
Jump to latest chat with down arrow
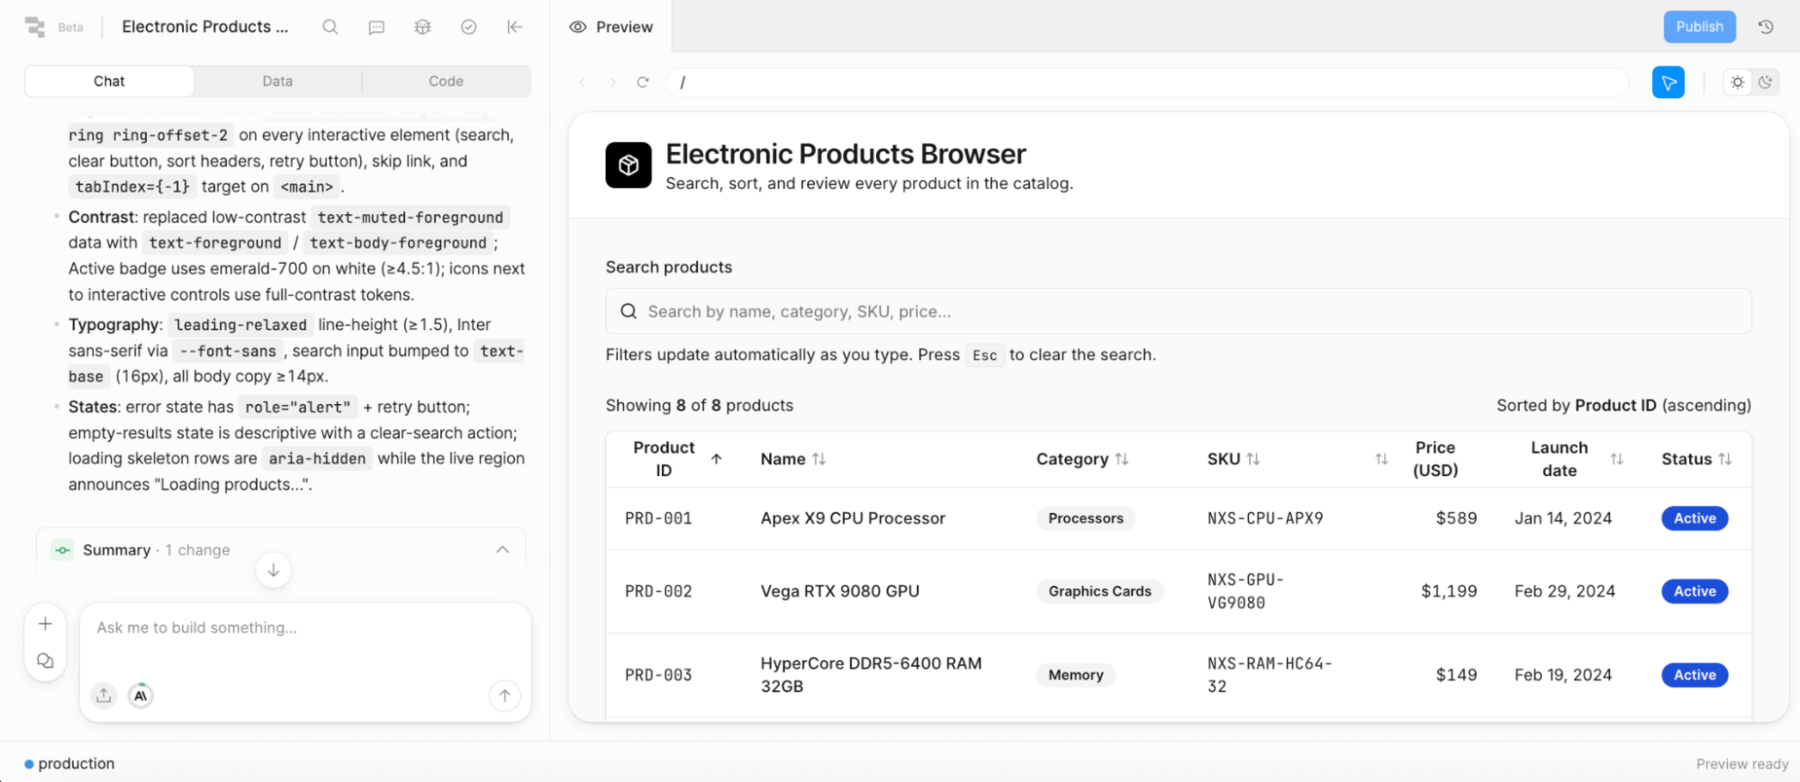[x=273, y=570]
